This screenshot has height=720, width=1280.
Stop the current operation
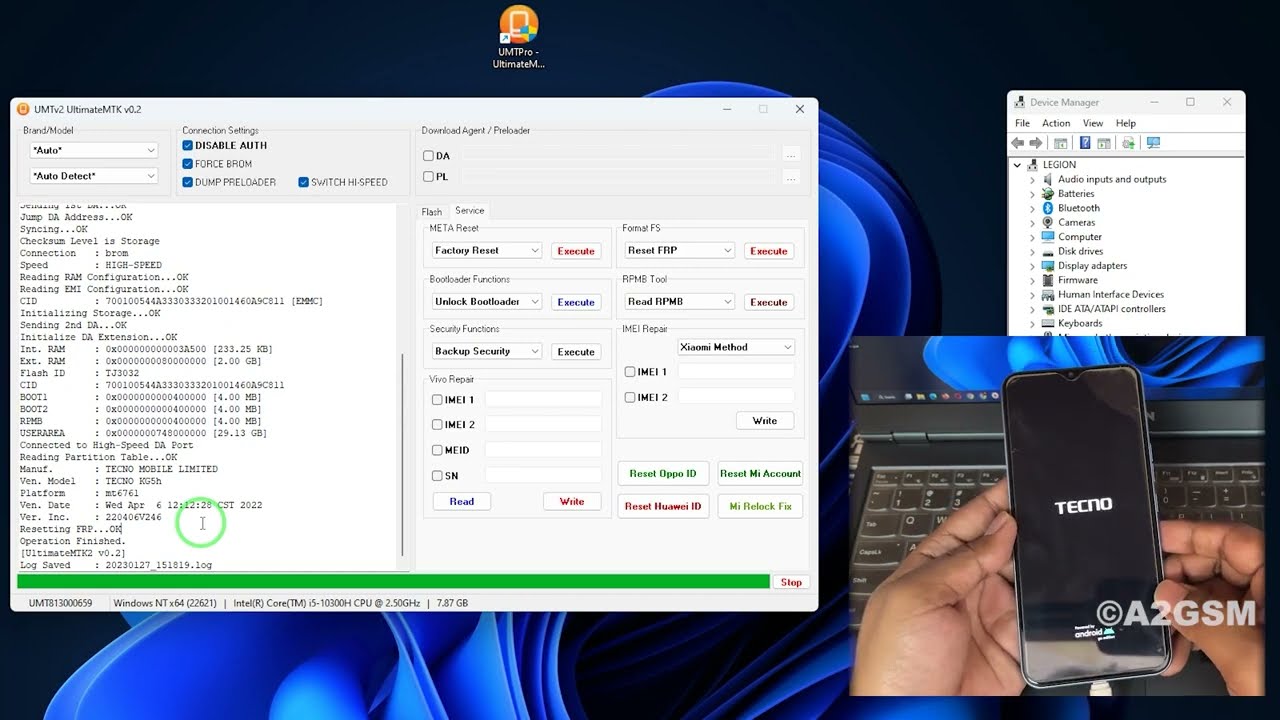(791, 582)
